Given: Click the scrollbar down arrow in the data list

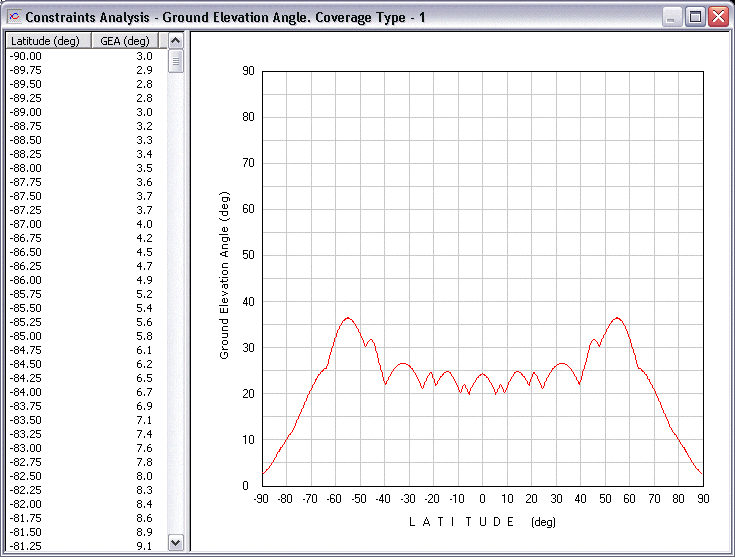Looking at the screenshot, I should tap(176, 542).
